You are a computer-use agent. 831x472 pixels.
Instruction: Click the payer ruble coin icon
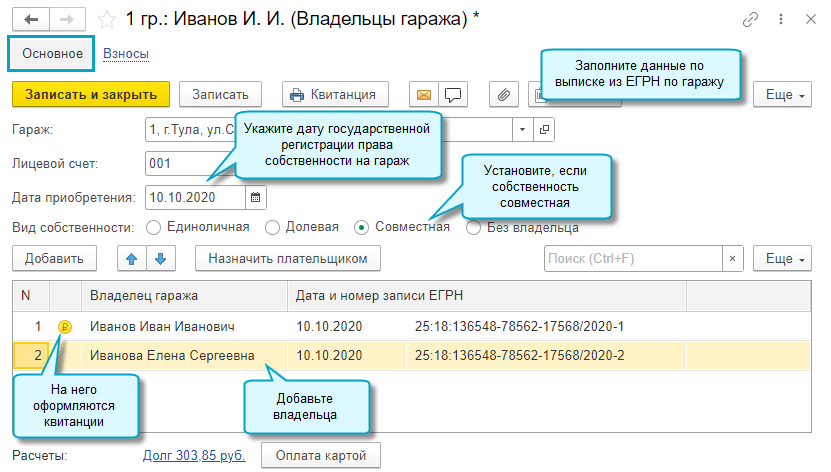tap(65, 327)
